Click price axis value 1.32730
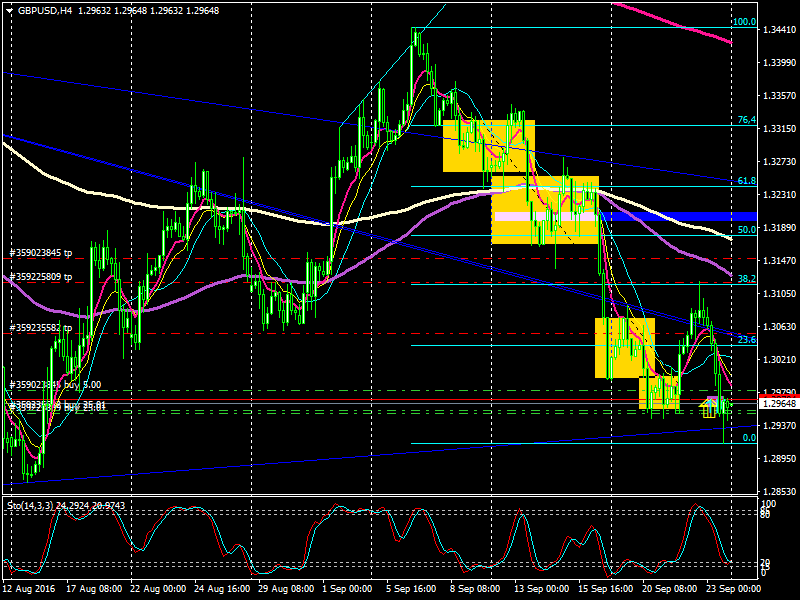Viewport: 800px width, 600px height. click(779, 162)
